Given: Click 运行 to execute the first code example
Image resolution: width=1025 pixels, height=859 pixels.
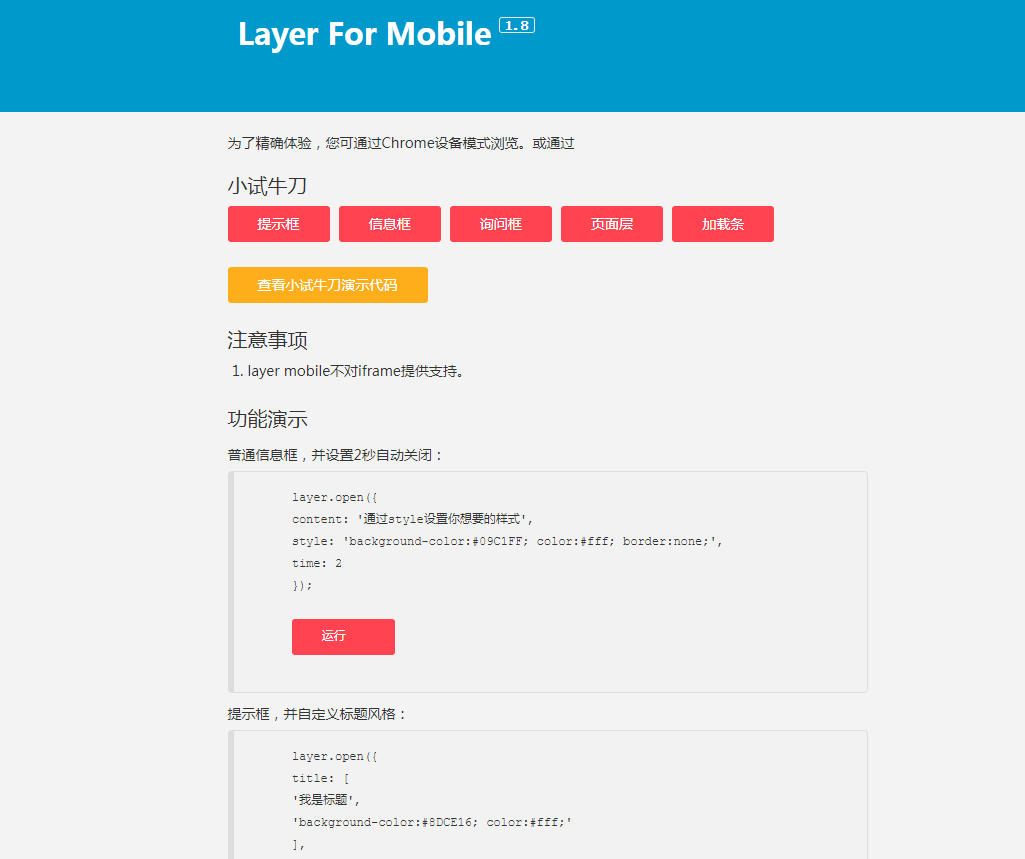Looking at the screenshot, I should (343, 637).
